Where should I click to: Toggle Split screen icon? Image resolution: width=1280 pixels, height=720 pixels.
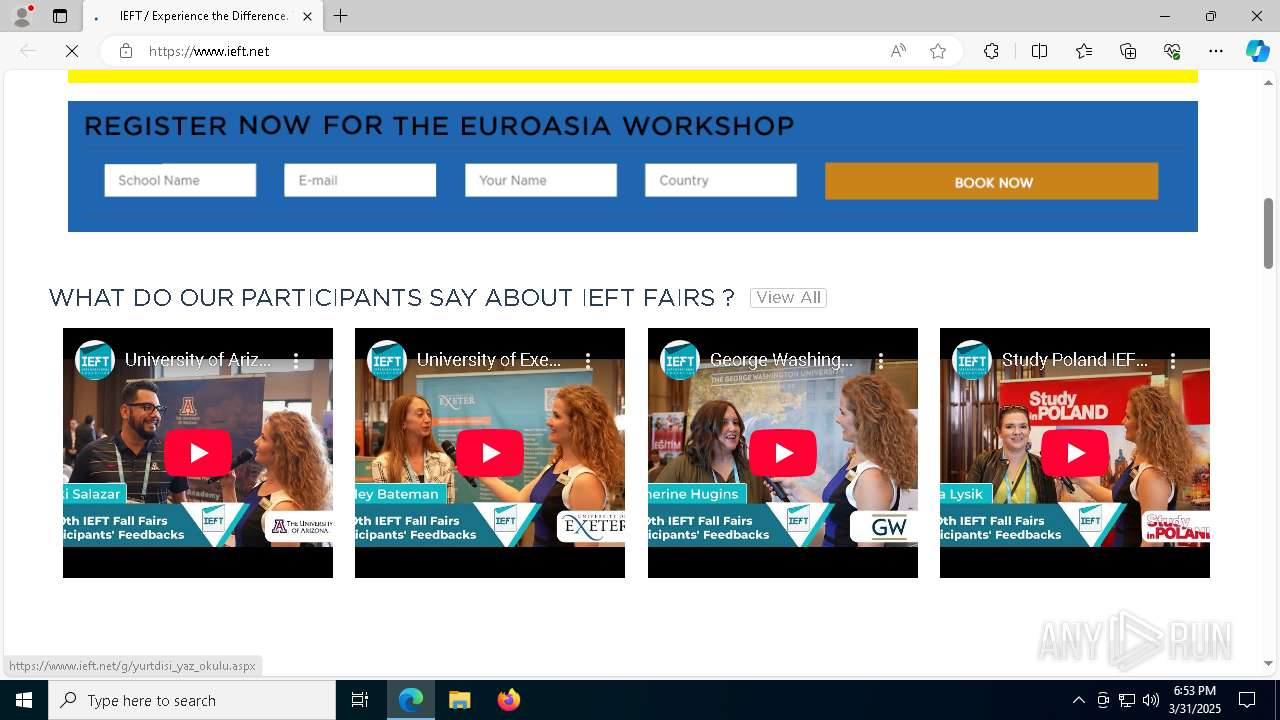tap(1039, 51)
